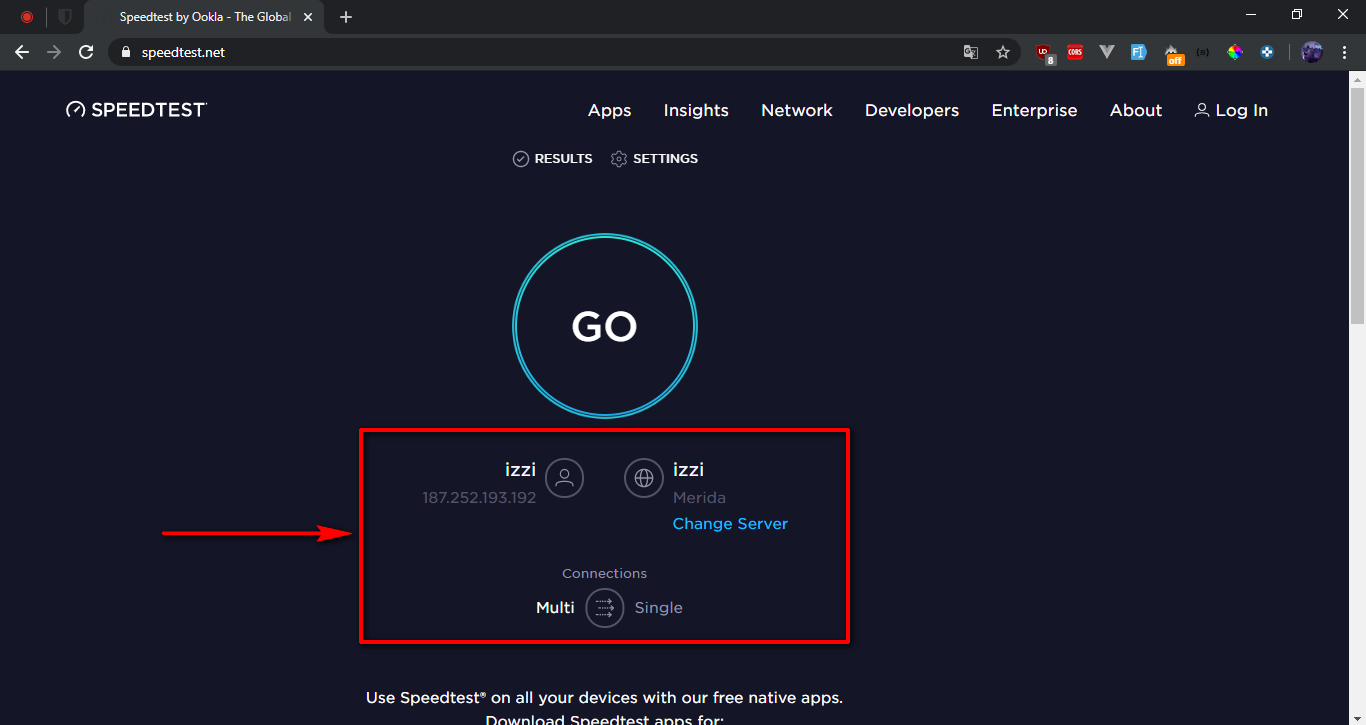The width and height of the screenshot is (1366, 725).
Task: Click the izzi ISP user icon
Action: (x=564, y=478)
